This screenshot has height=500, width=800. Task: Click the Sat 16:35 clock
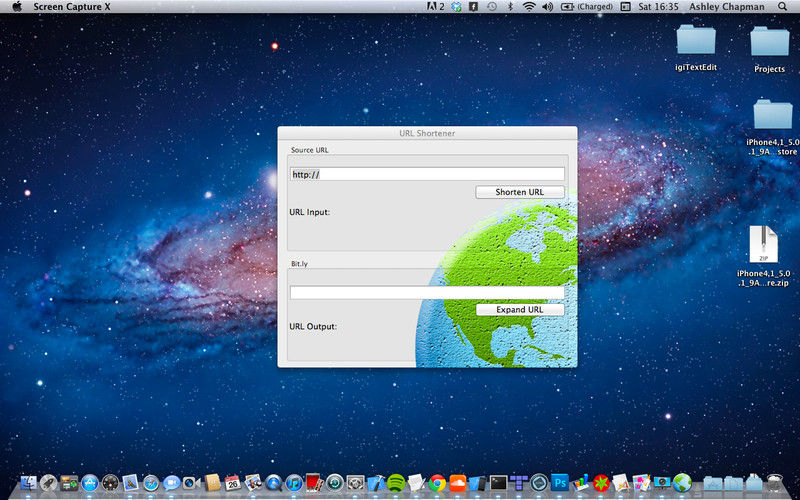coord(658,7)
